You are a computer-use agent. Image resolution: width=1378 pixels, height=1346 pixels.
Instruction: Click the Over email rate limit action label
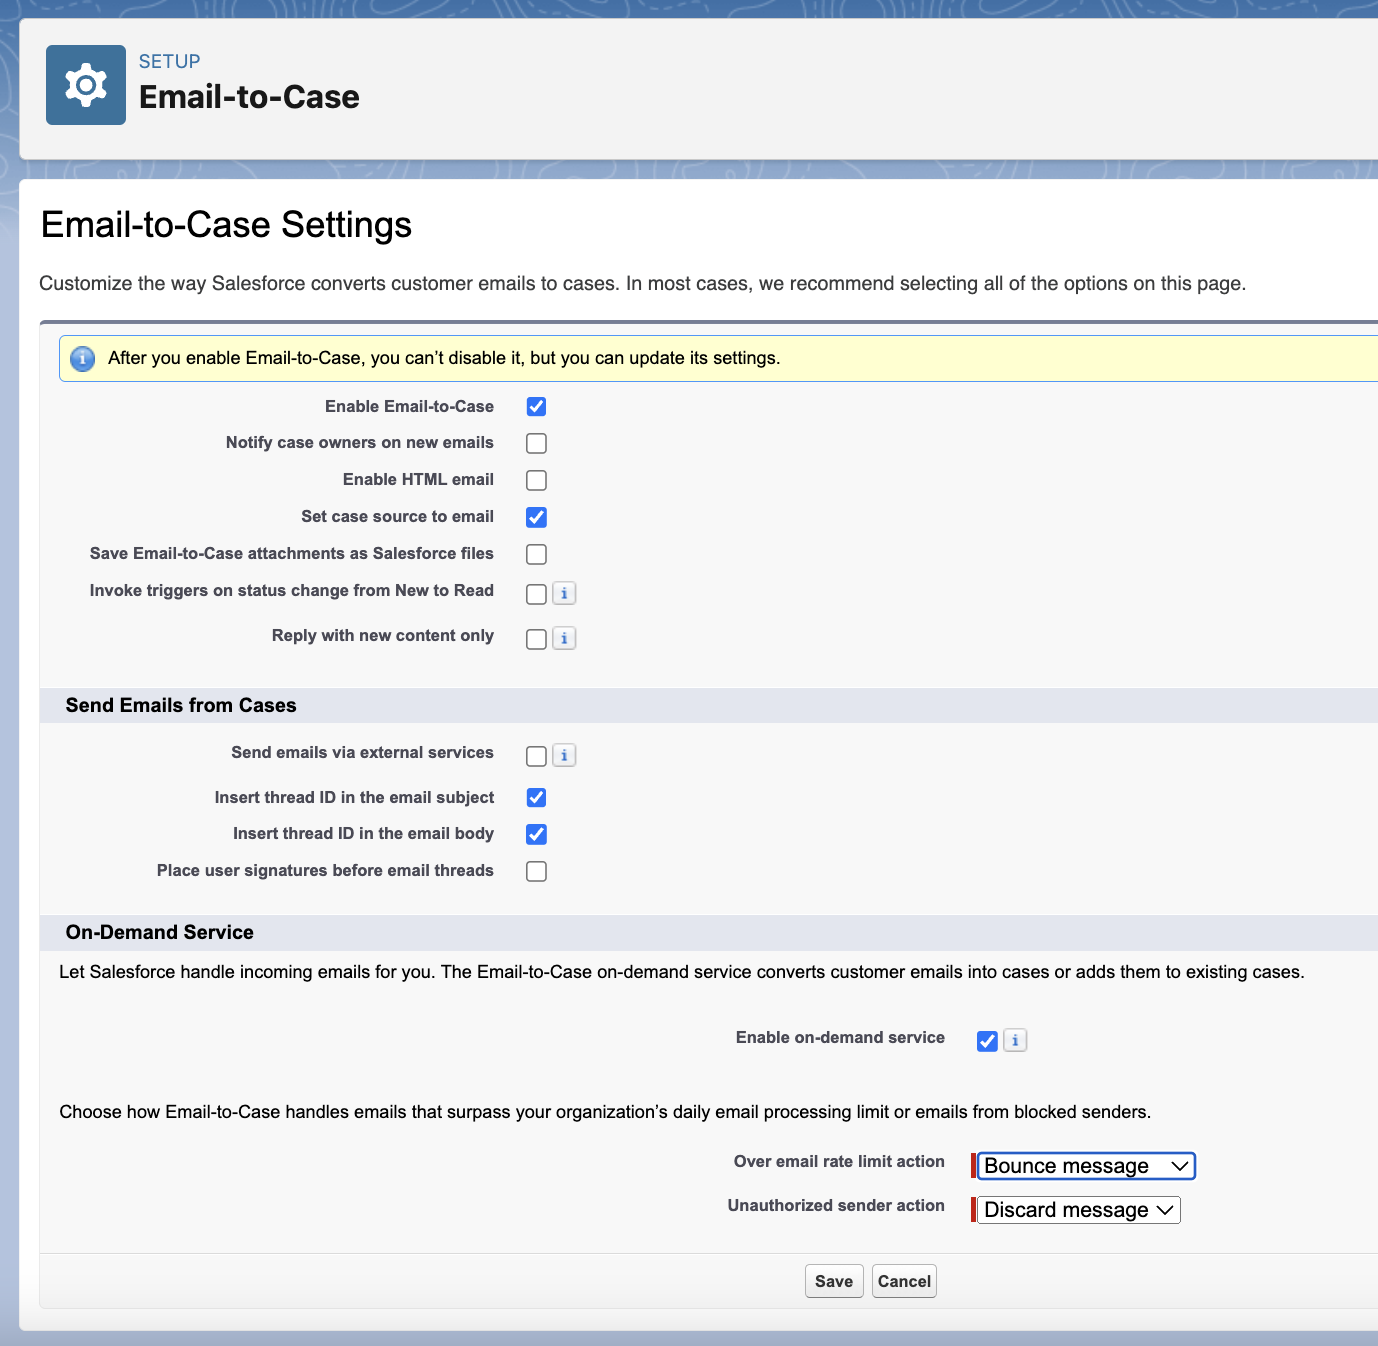(839, 1161)
